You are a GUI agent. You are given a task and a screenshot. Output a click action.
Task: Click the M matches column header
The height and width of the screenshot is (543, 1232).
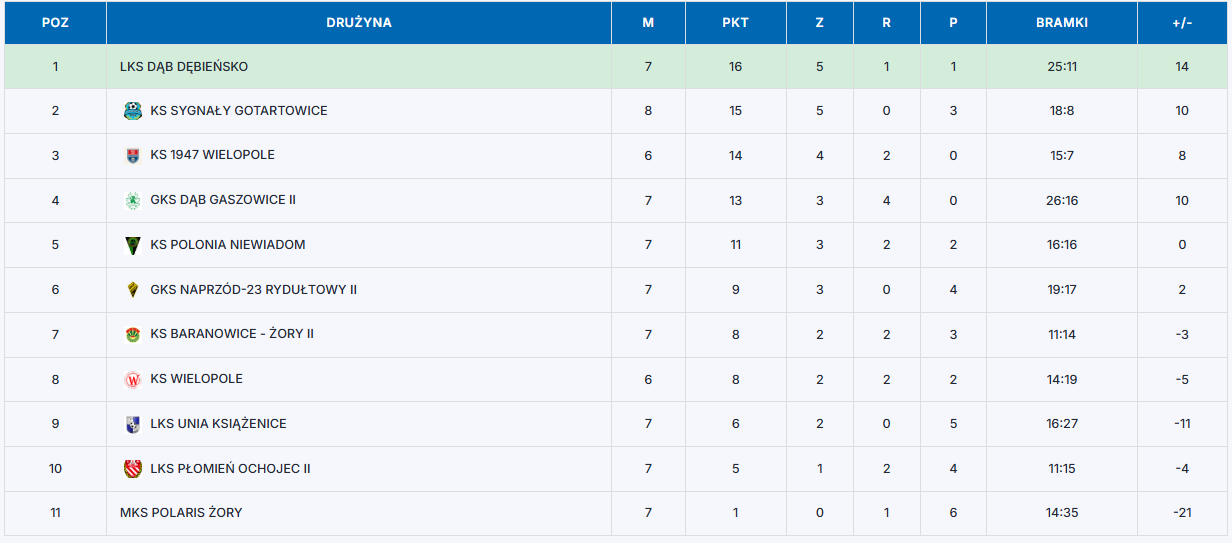tap(648, 22)
